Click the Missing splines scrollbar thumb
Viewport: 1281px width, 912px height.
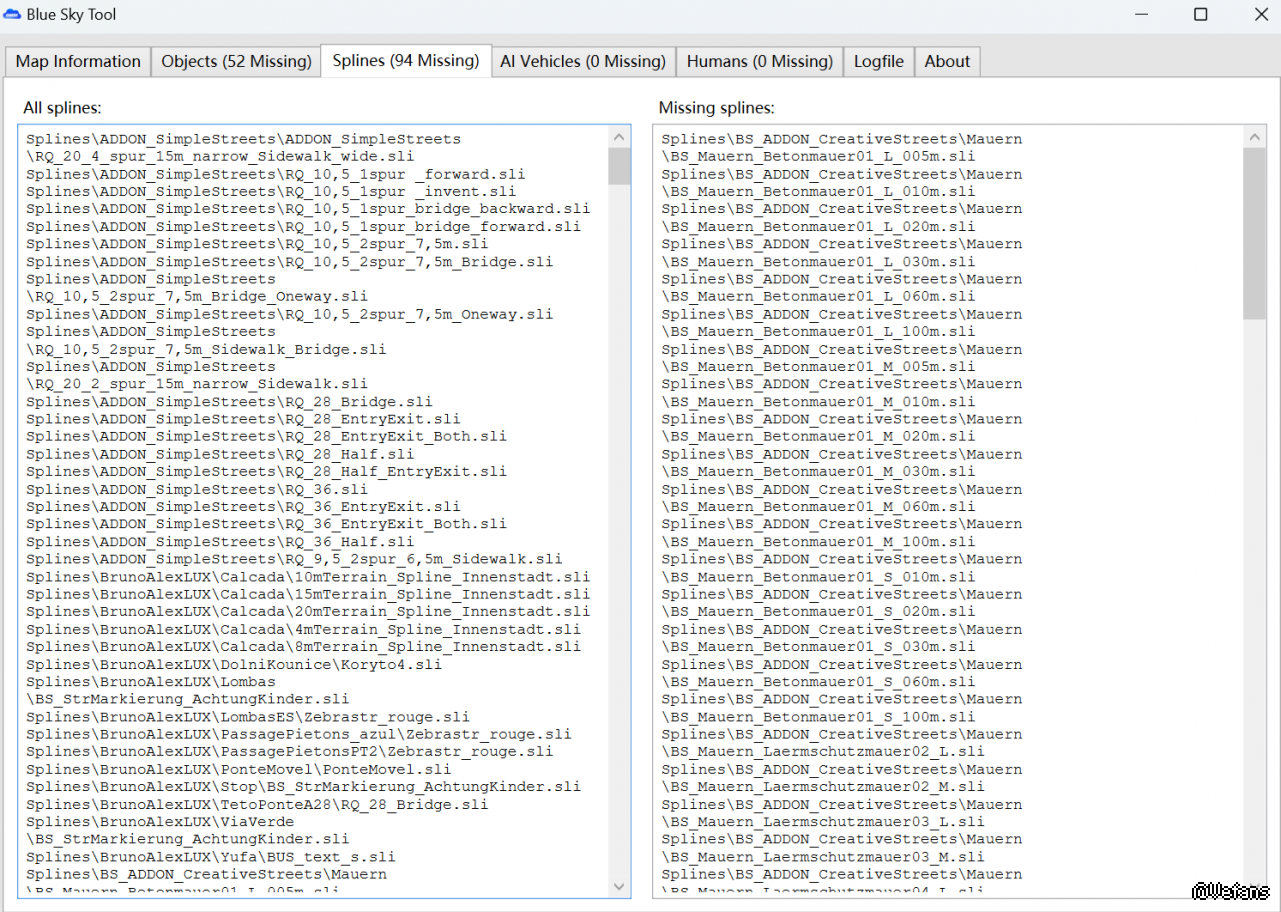click(x=1254, y=234)
